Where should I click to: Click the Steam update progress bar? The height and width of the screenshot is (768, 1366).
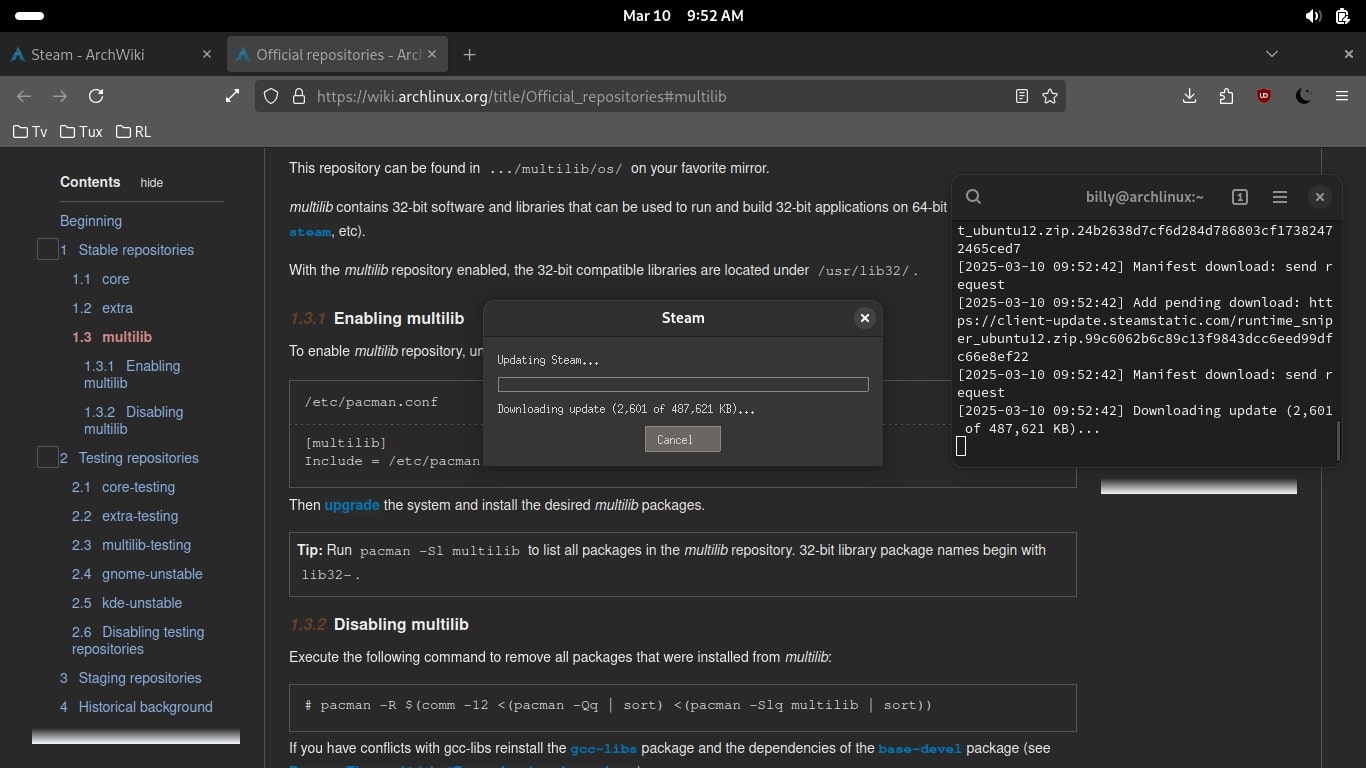(683, 384)
